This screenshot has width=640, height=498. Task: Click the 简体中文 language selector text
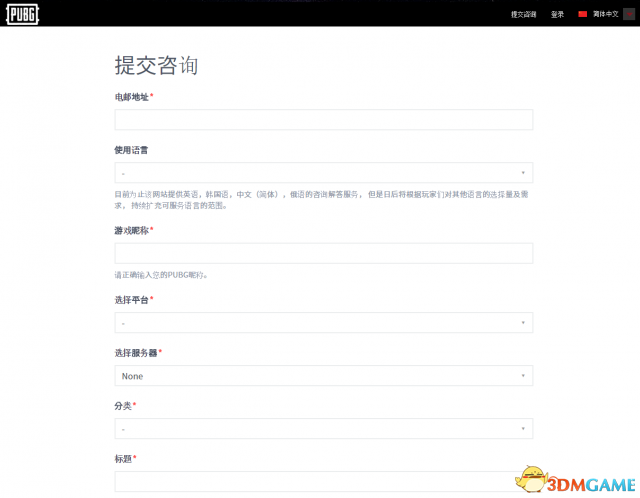click(606, 14)
